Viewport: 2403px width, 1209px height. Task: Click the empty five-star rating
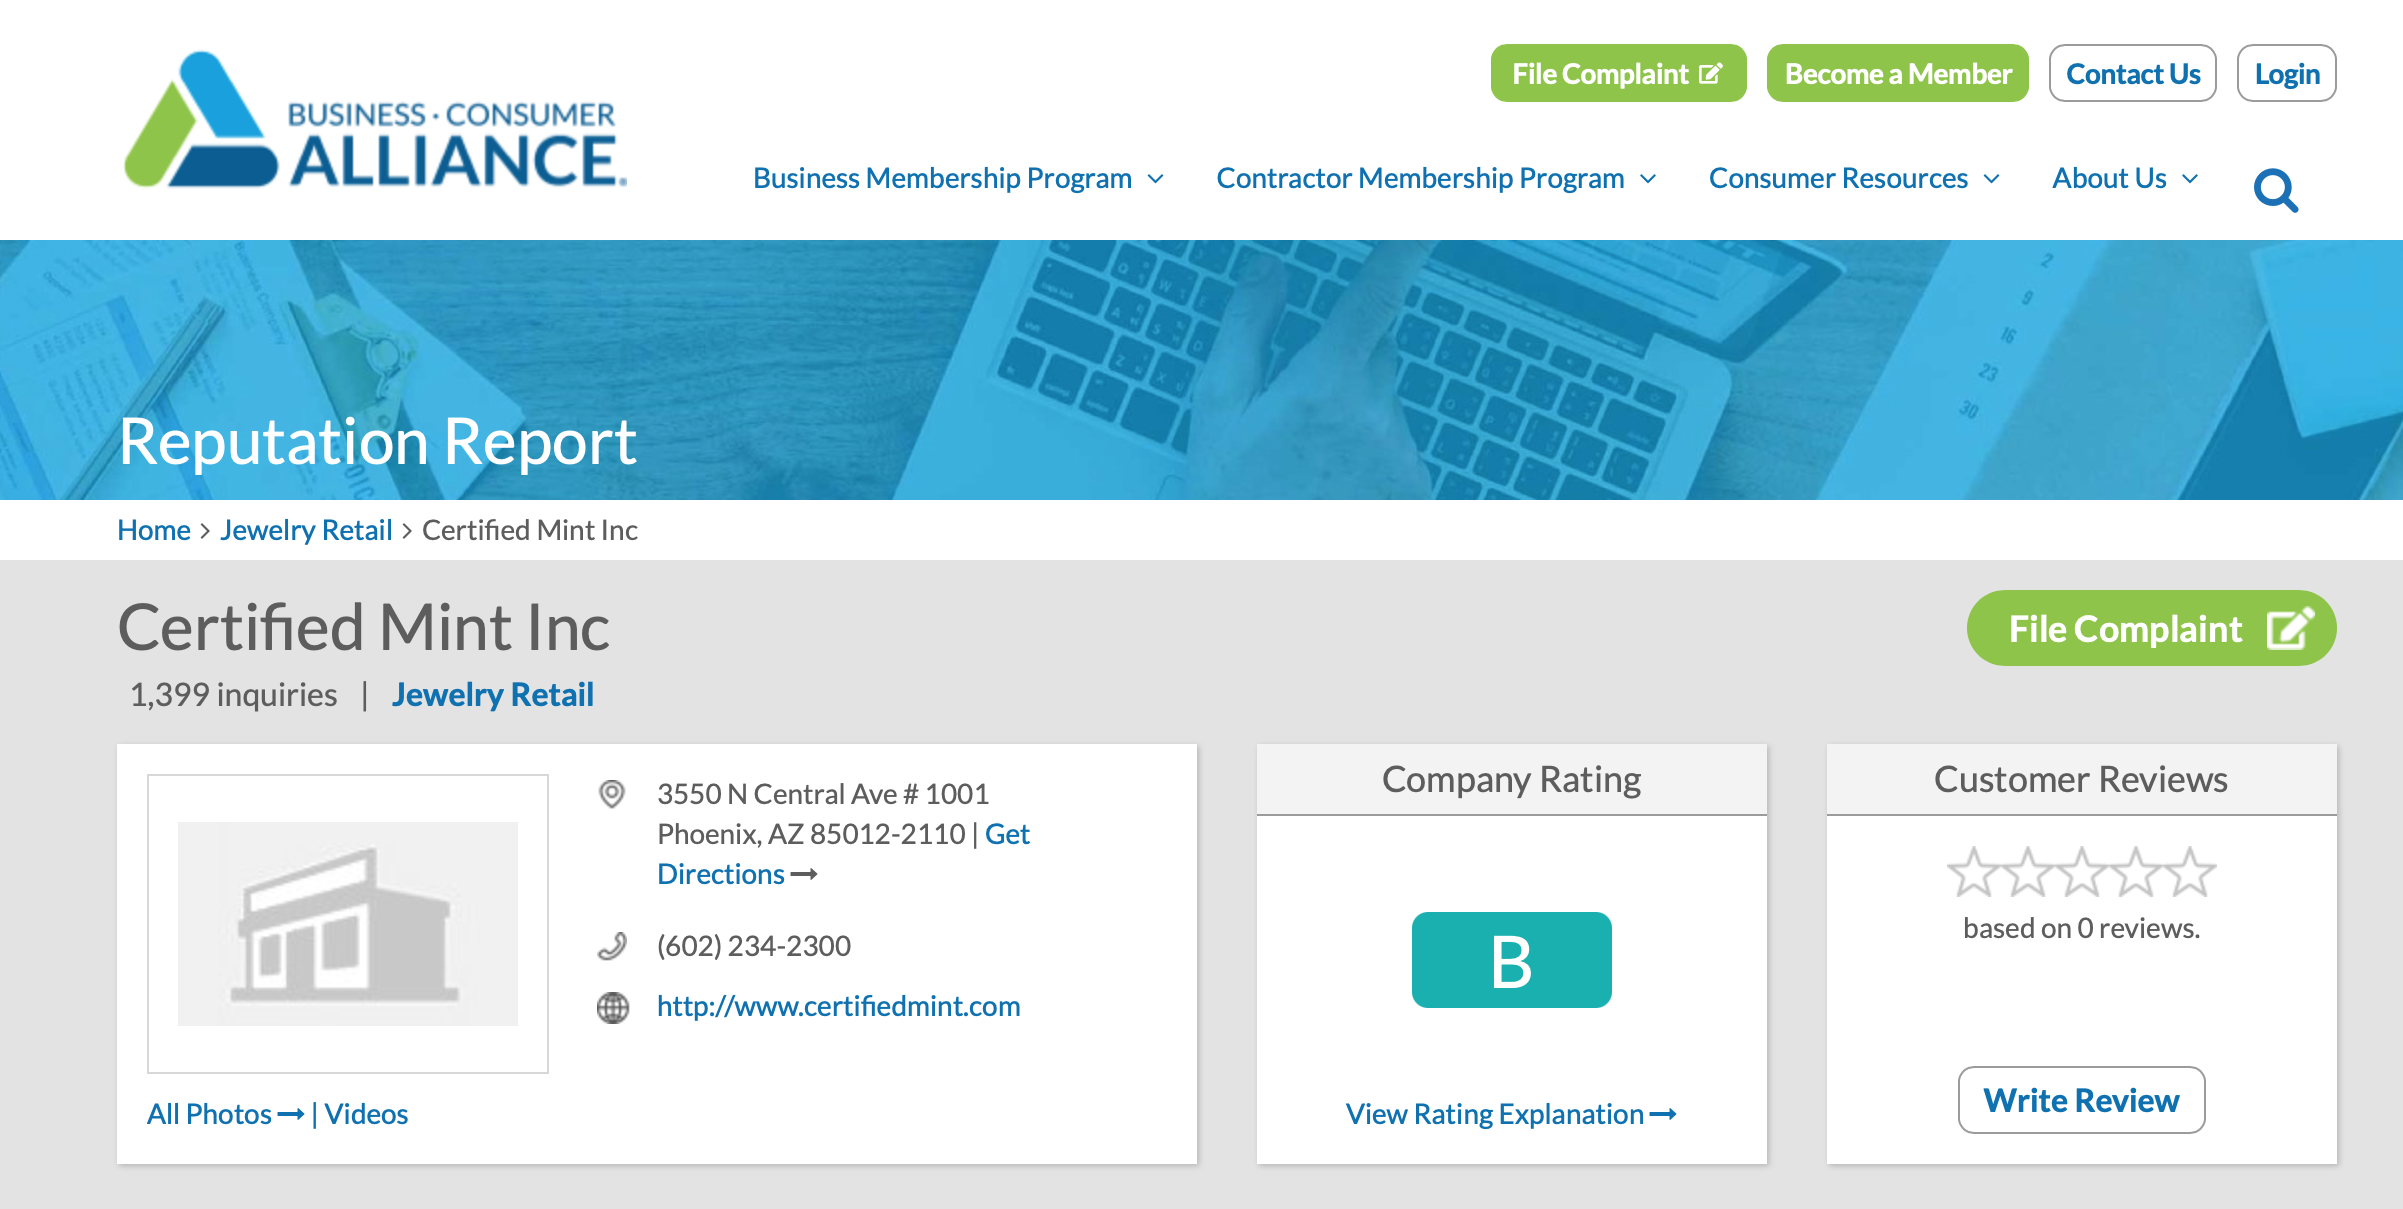coord(2081,872)
